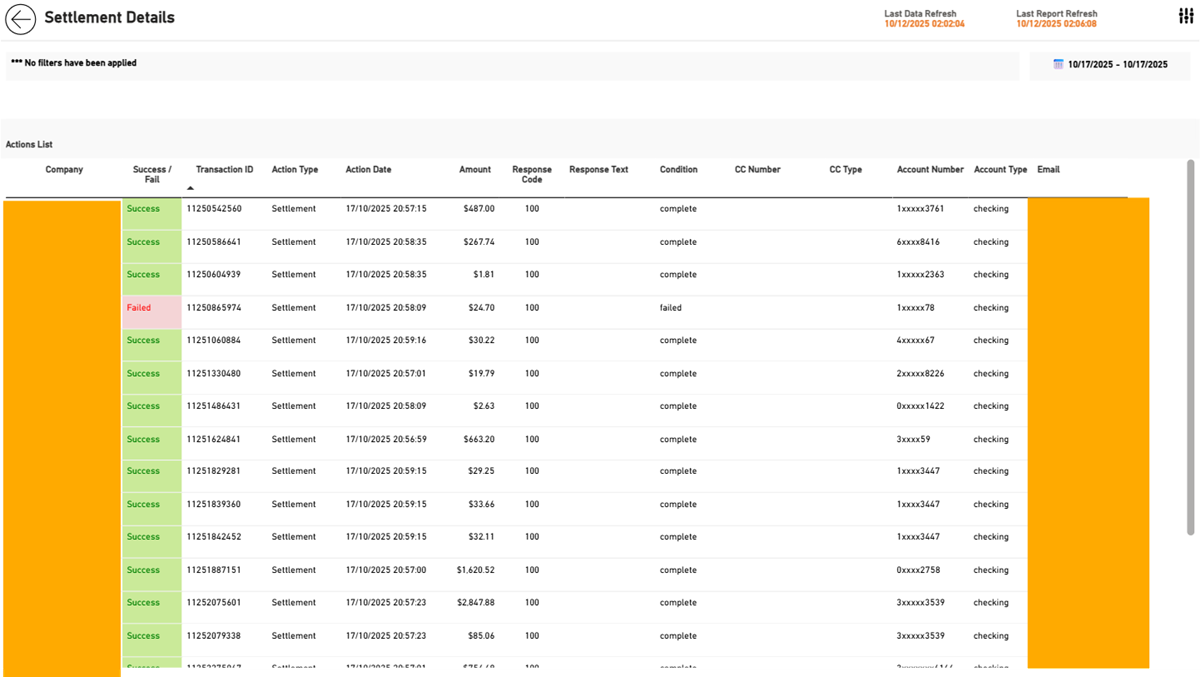
Task: Click the $19.79 amount cell
Action: 481,373
